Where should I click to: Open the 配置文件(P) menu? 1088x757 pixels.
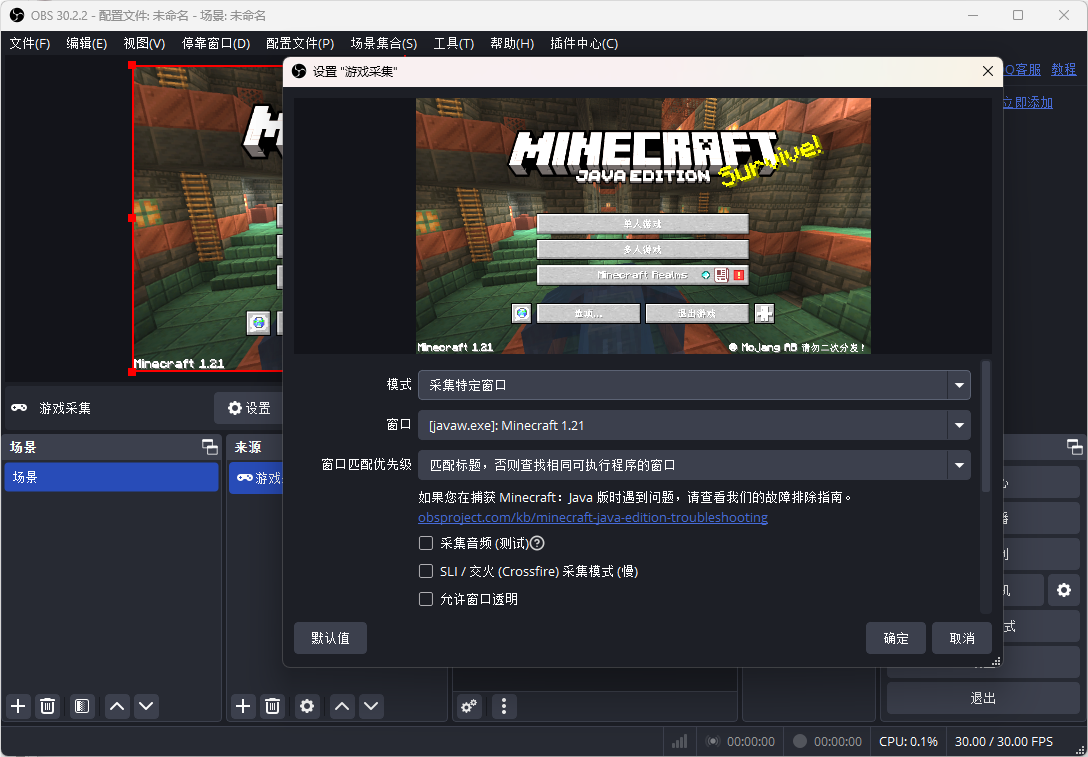coord(300,44)
